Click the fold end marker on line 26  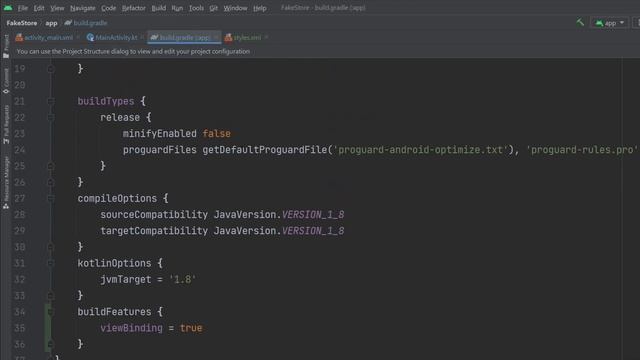[51, 182]
